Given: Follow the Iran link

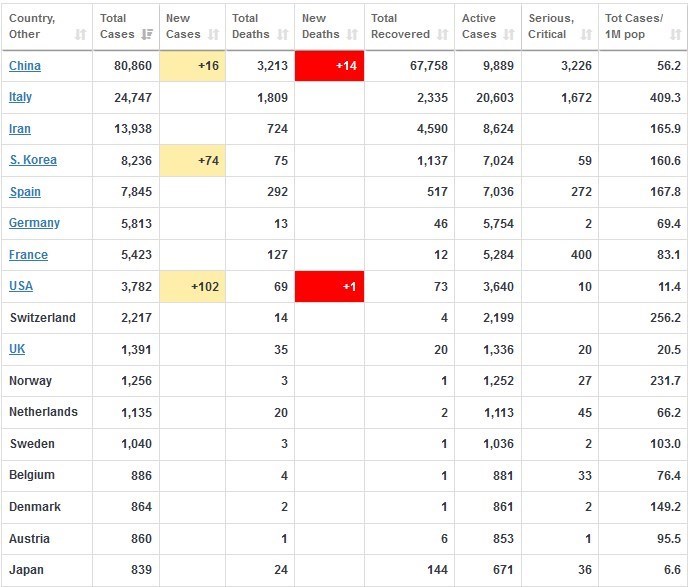Looking at the screenshot, I should (20, 129).
